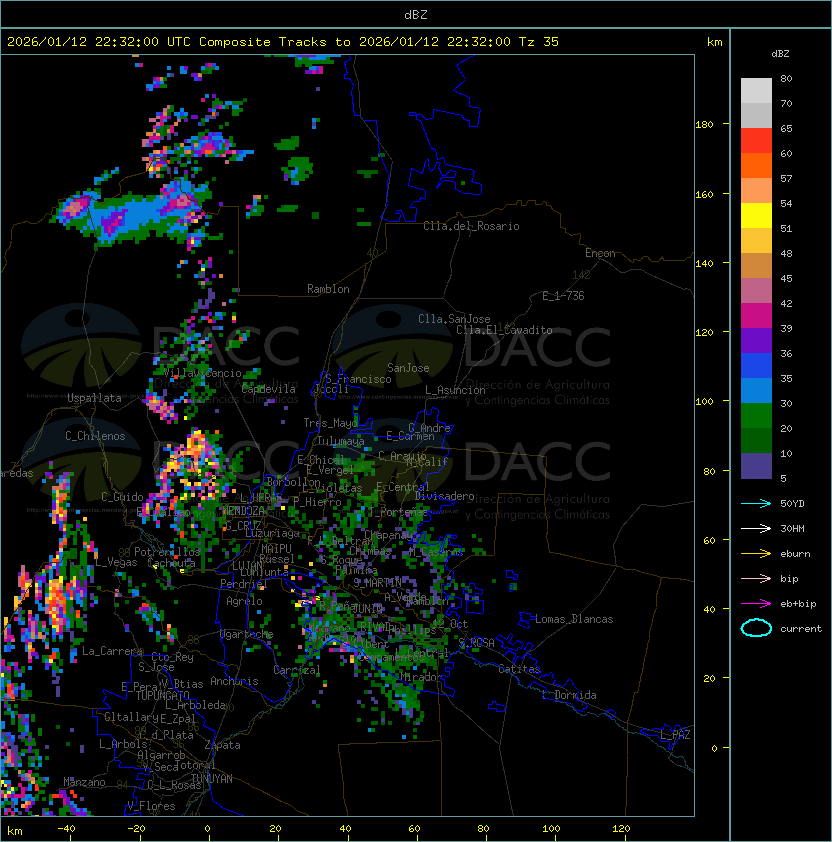Viewport: 832px width, 842px height.
Task: Click the 'S_Francisco' map label
Action: coord(358,379)
